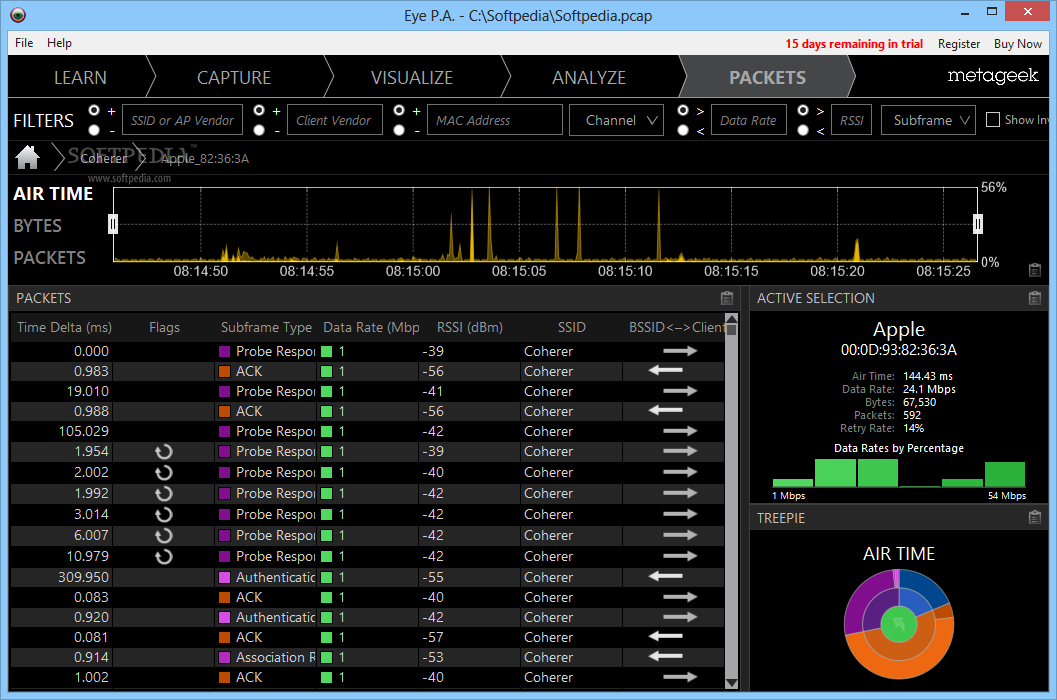Click packet list scrollbar up arrow
Image resolution: width=1057 pixels, height=700 pixels.
coord(731,319)
